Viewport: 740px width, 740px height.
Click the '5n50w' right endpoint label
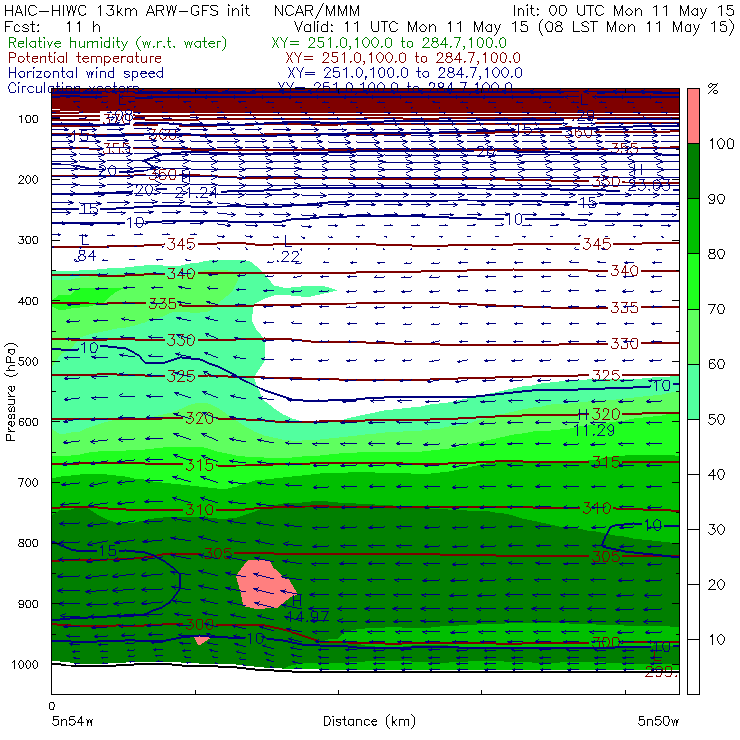tap(658, 721)
